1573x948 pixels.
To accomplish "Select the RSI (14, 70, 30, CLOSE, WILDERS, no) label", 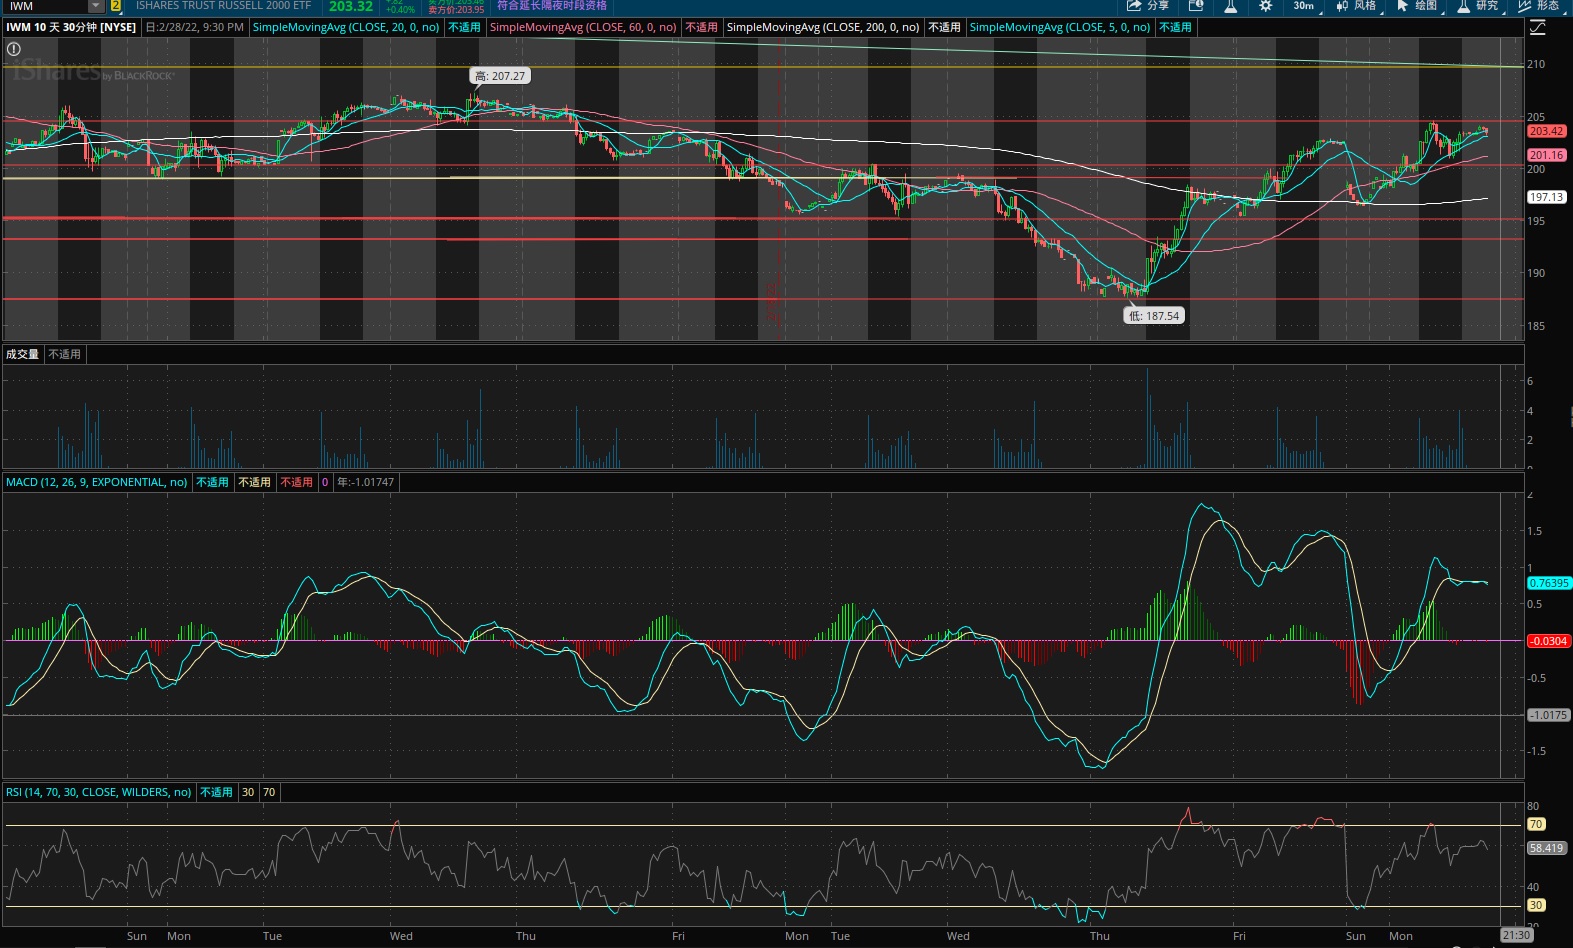I will tap(99, 792).
